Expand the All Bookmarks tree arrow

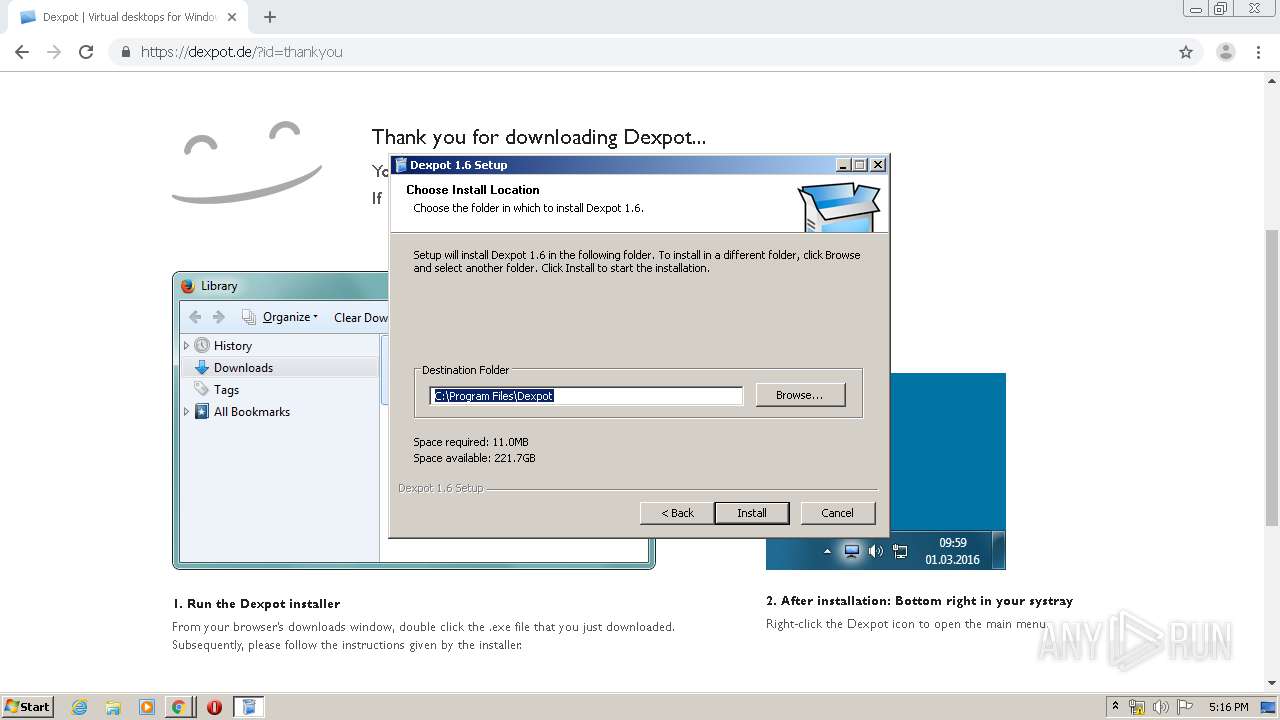pos(186,412)
